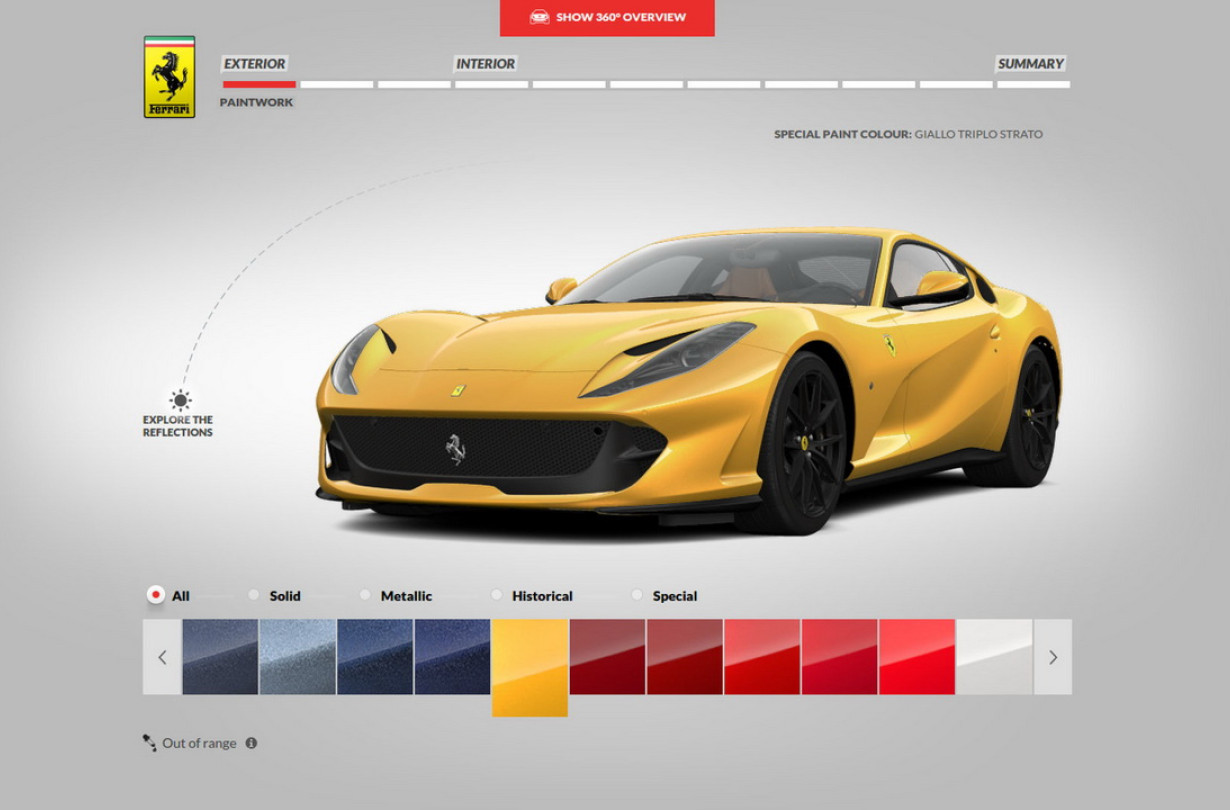Show 360° overview of the car

click(608, 17)
